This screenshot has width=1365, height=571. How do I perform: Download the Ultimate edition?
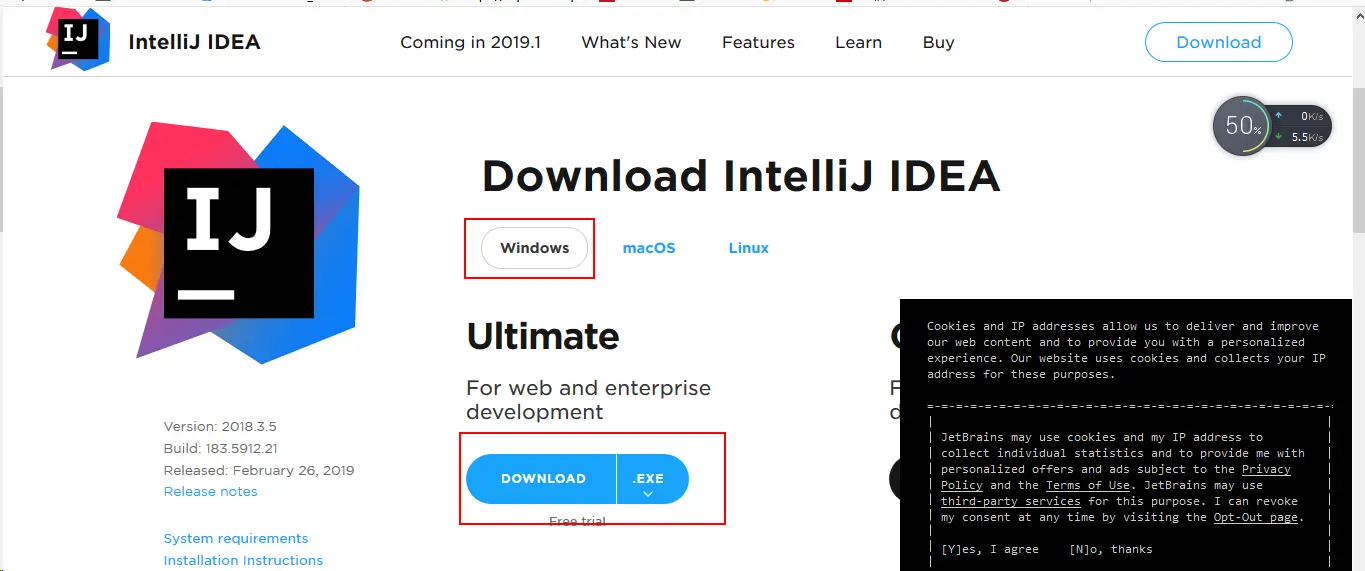point(542,479)
